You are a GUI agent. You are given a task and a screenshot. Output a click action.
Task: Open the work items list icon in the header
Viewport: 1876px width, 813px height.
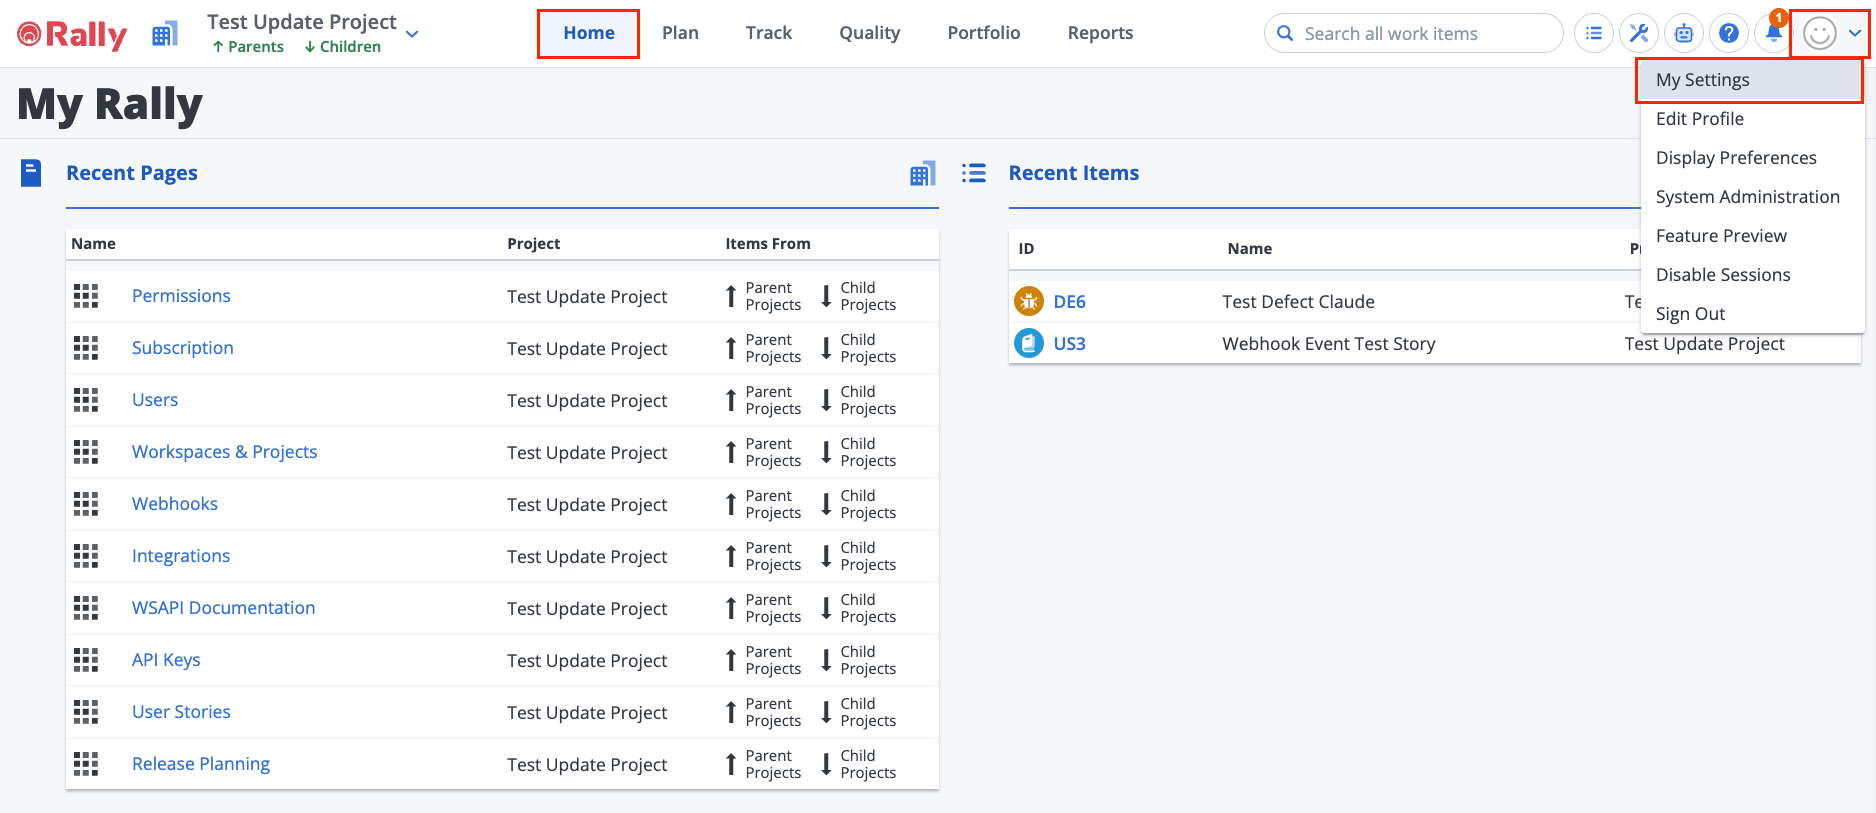[x=1594, y=33]
